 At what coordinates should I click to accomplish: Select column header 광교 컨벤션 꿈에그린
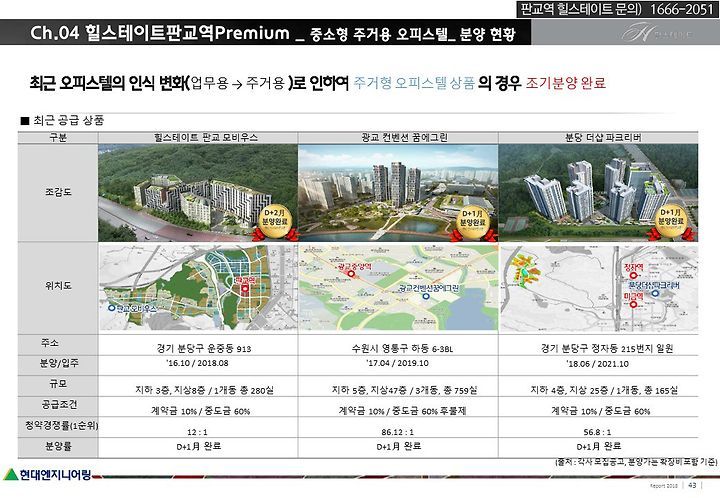point(404,137)
